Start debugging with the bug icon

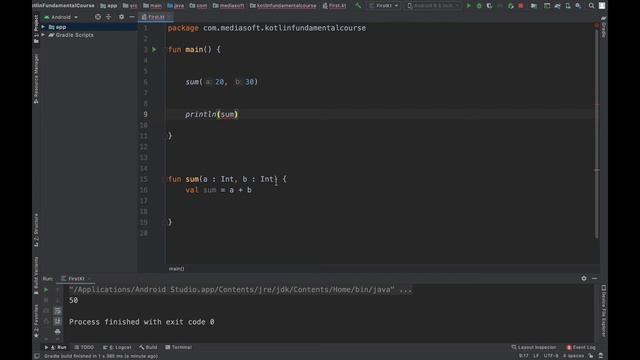pyautogui.click(x=479, y=6)
